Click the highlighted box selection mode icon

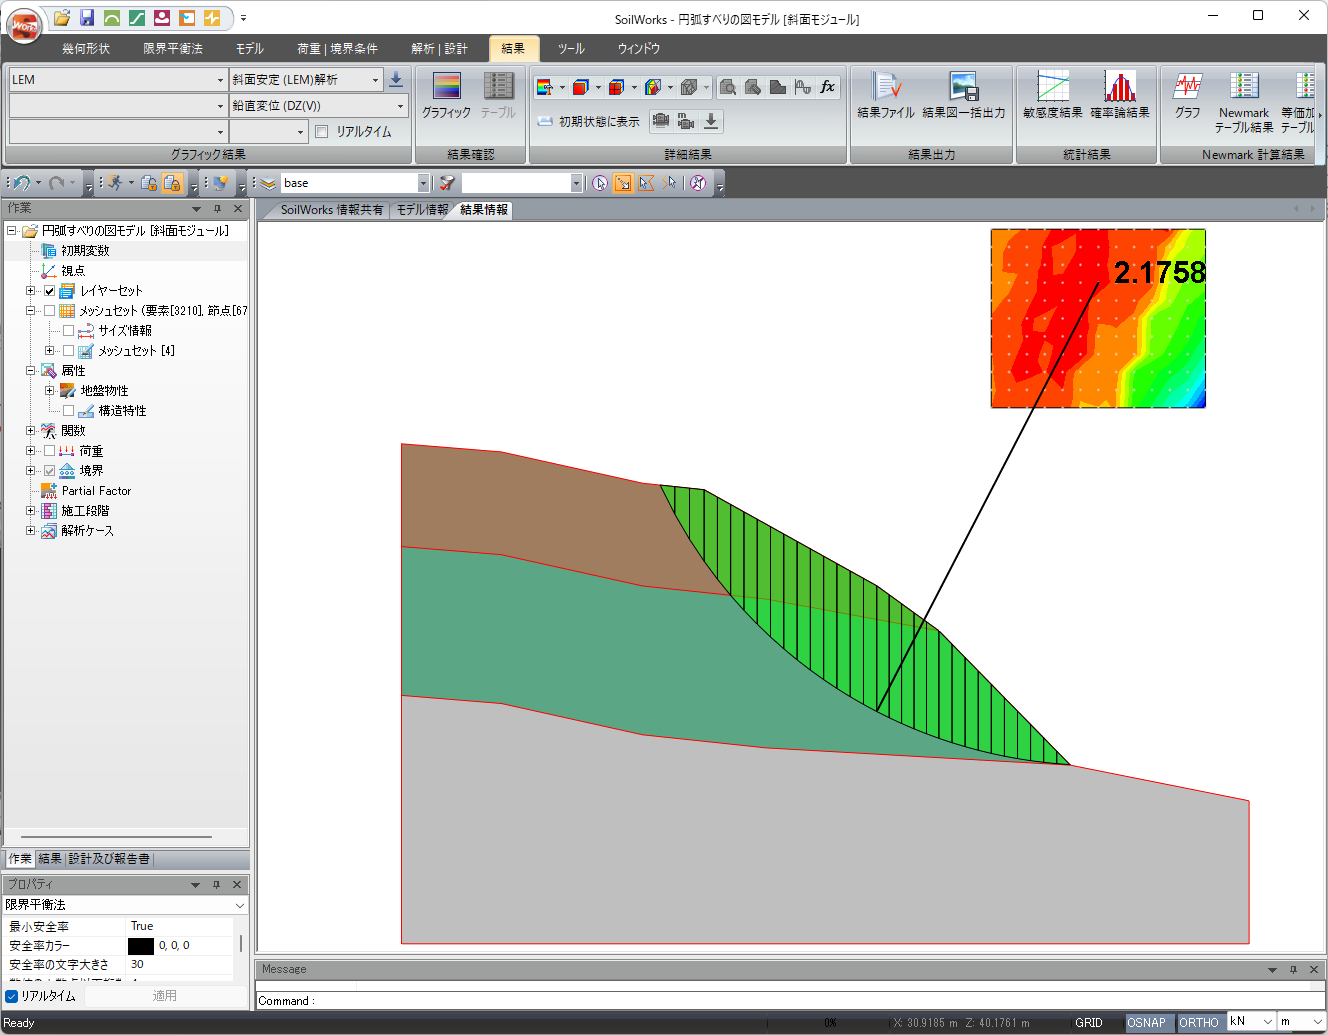[x=623, y=183]
